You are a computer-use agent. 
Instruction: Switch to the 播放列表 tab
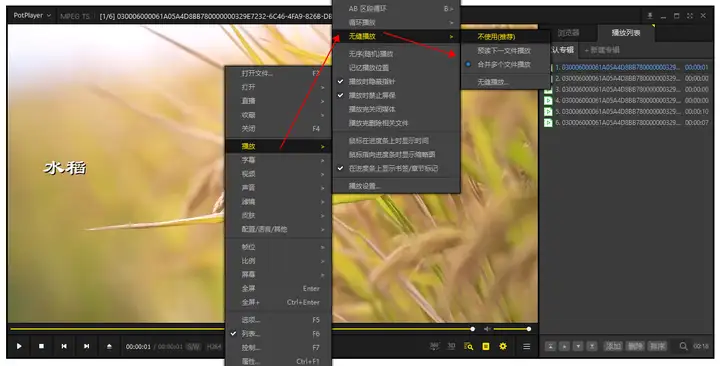pyautogui.click(x=626, y=33)
